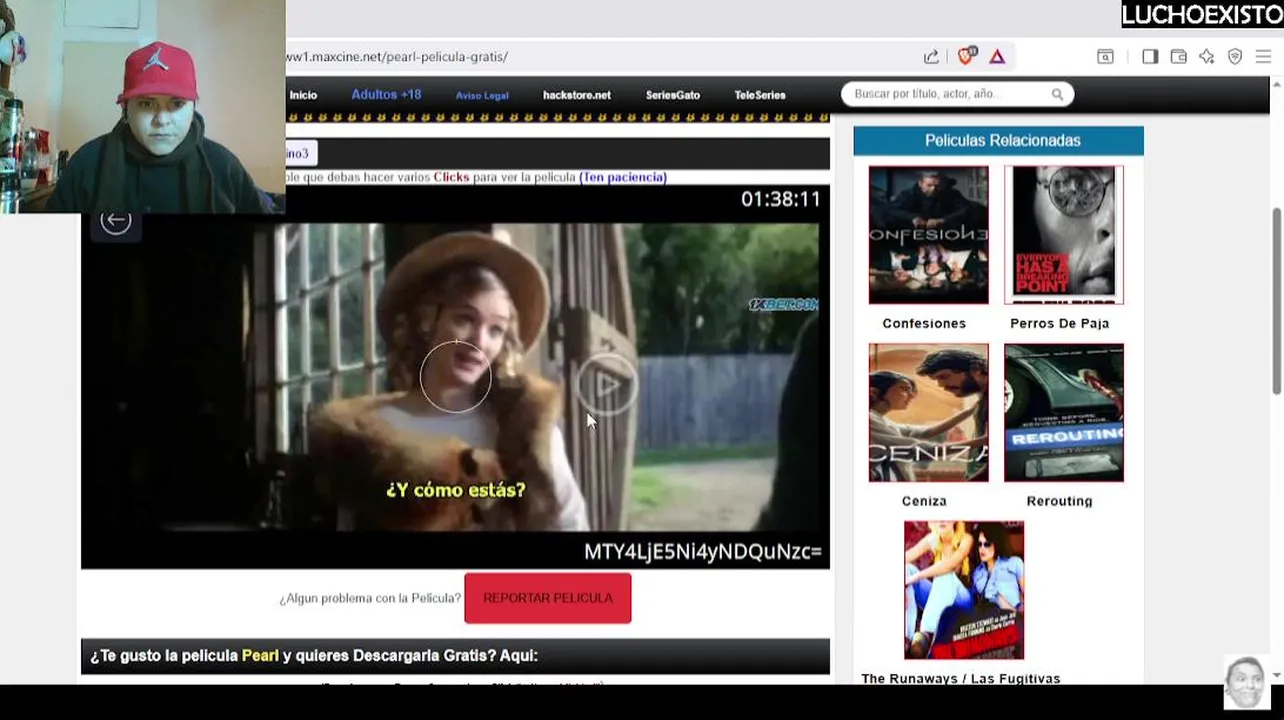Click the play button over the video

pyautogui.click(x=606, y=385)
